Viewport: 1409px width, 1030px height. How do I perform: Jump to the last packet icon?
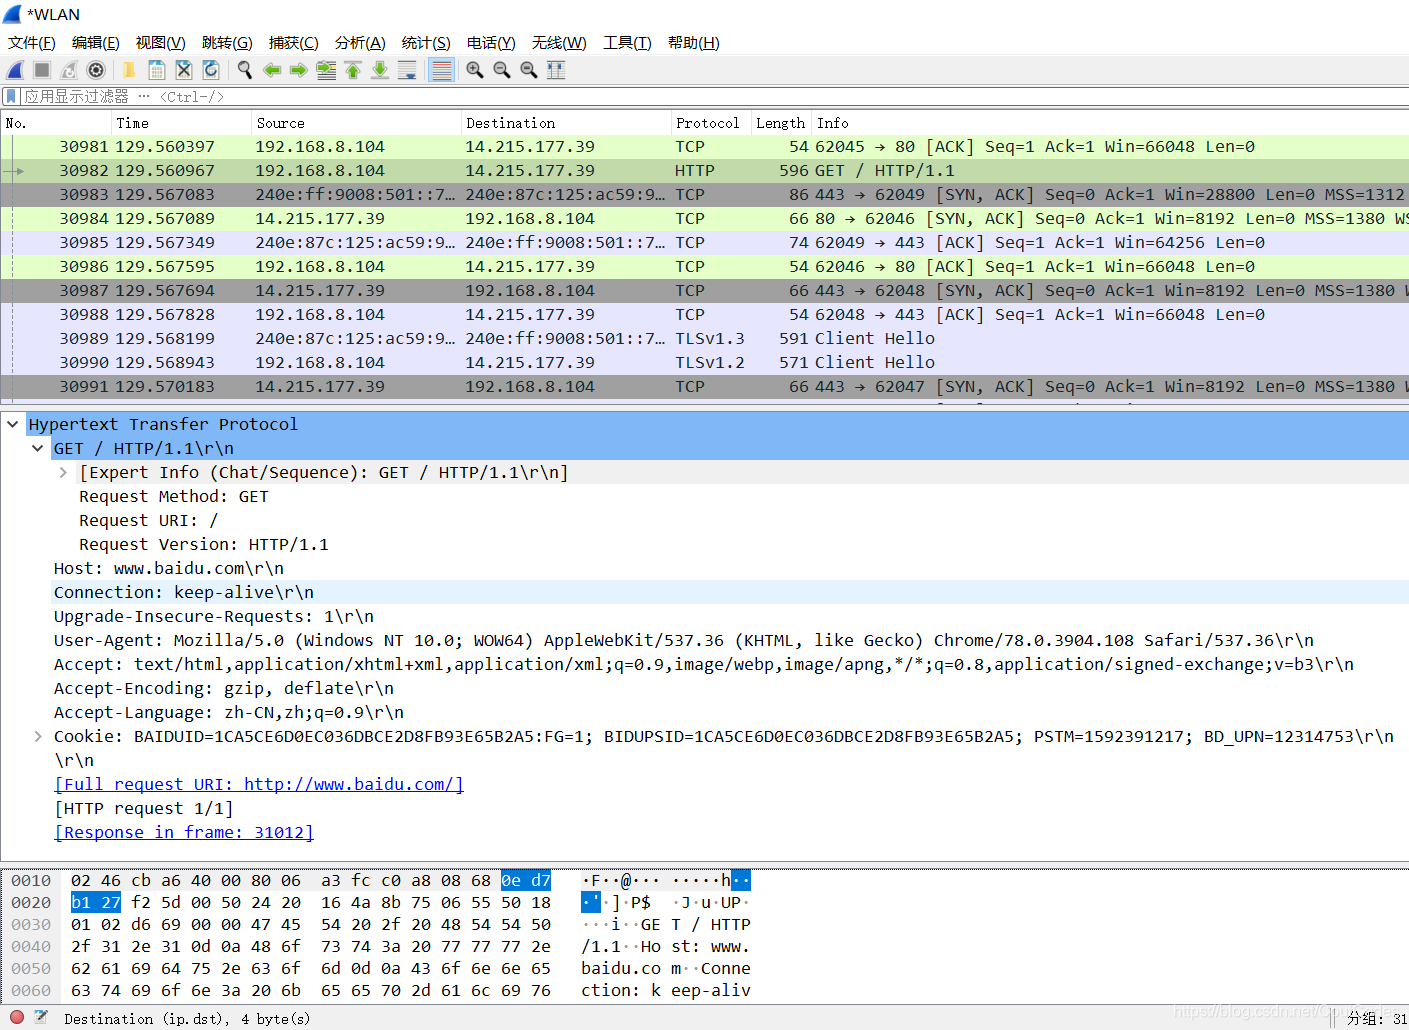point(380,70)
